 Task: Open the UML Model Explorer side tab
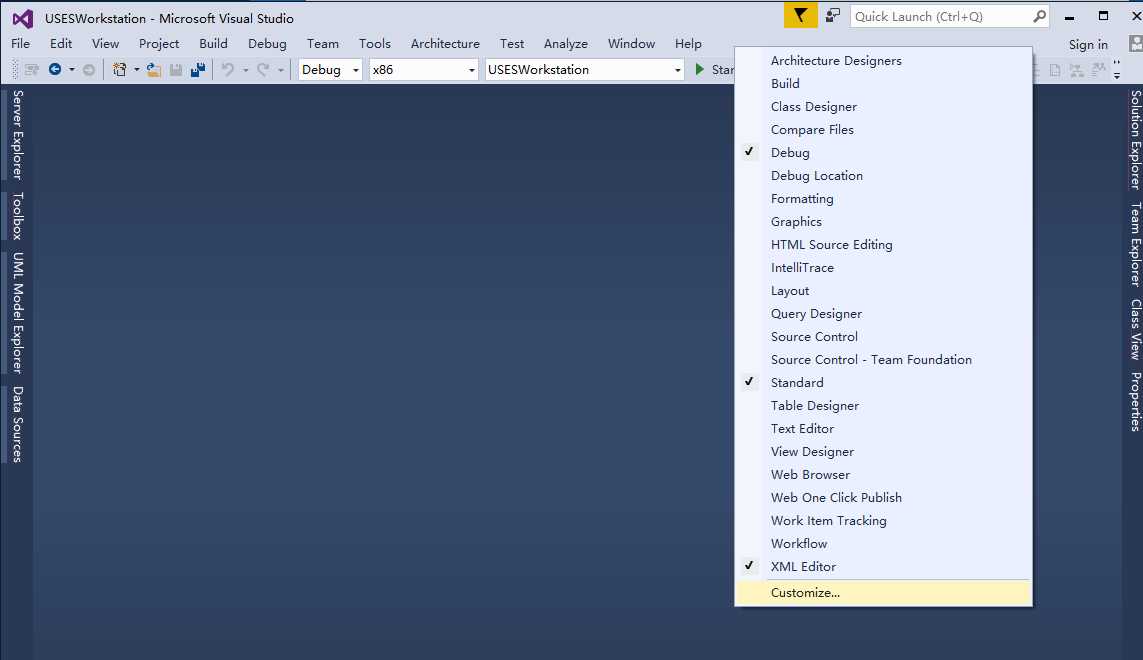(x=17, y=313)
